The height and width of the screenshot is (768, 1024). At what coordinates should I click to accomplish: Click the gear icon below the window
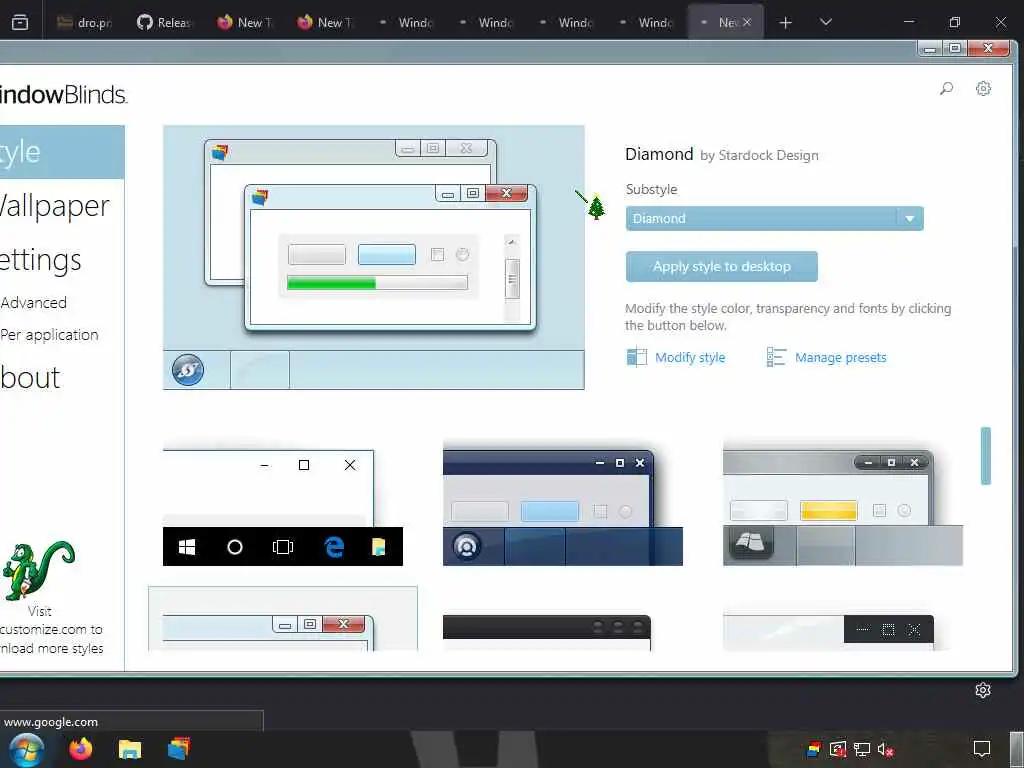pos(983,690)
